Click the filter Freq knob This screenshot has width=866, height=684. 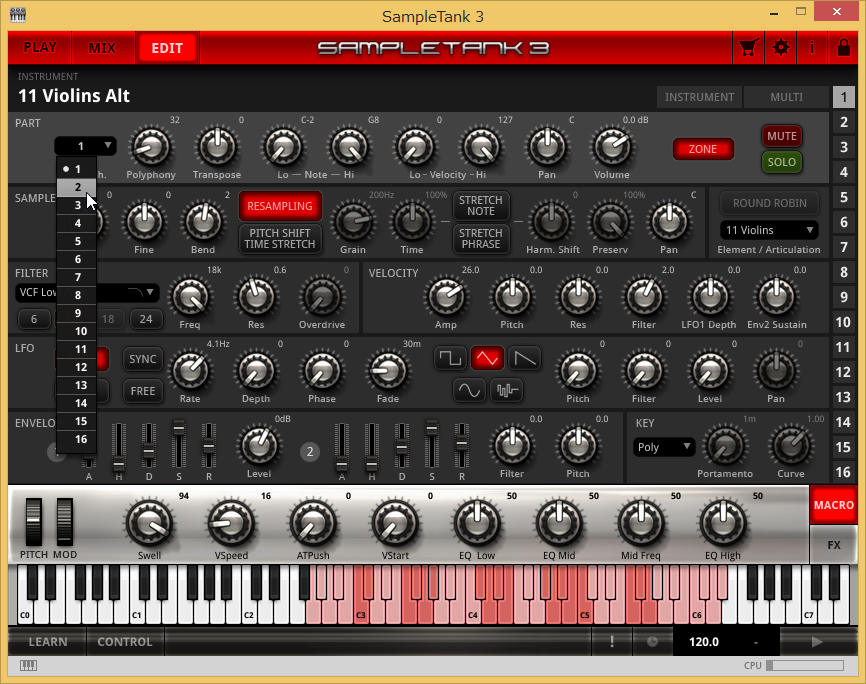(189, 297)
